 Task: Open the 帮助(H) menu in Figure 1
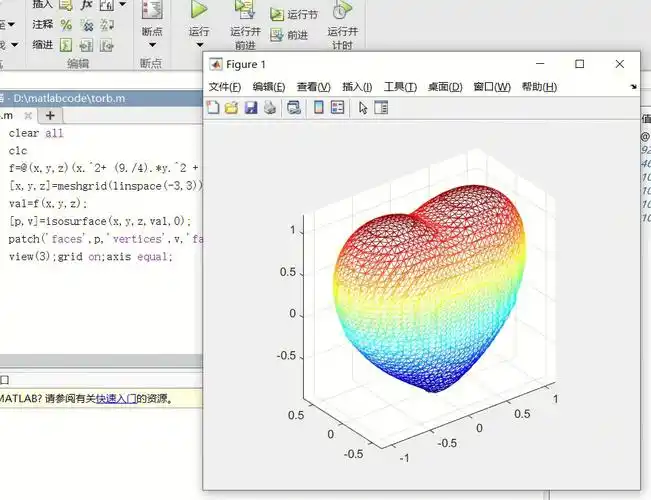tap(539, 87)
